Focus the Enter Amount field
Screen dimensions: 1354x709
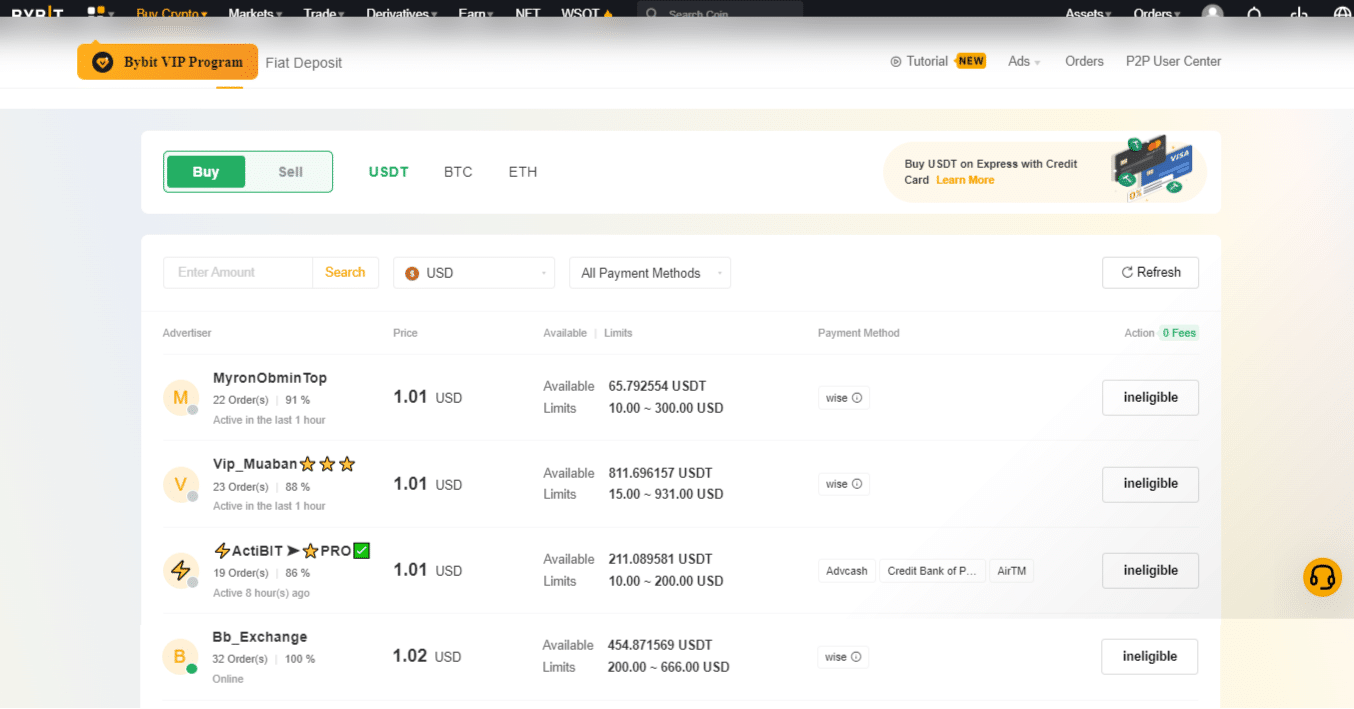pyautogui.click(x=238, y=272)
